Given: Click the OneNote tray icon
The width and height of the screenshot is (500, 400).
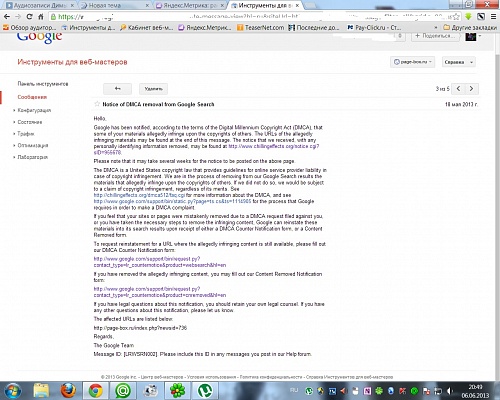Looking at the screenshot, I should point(367,391).
